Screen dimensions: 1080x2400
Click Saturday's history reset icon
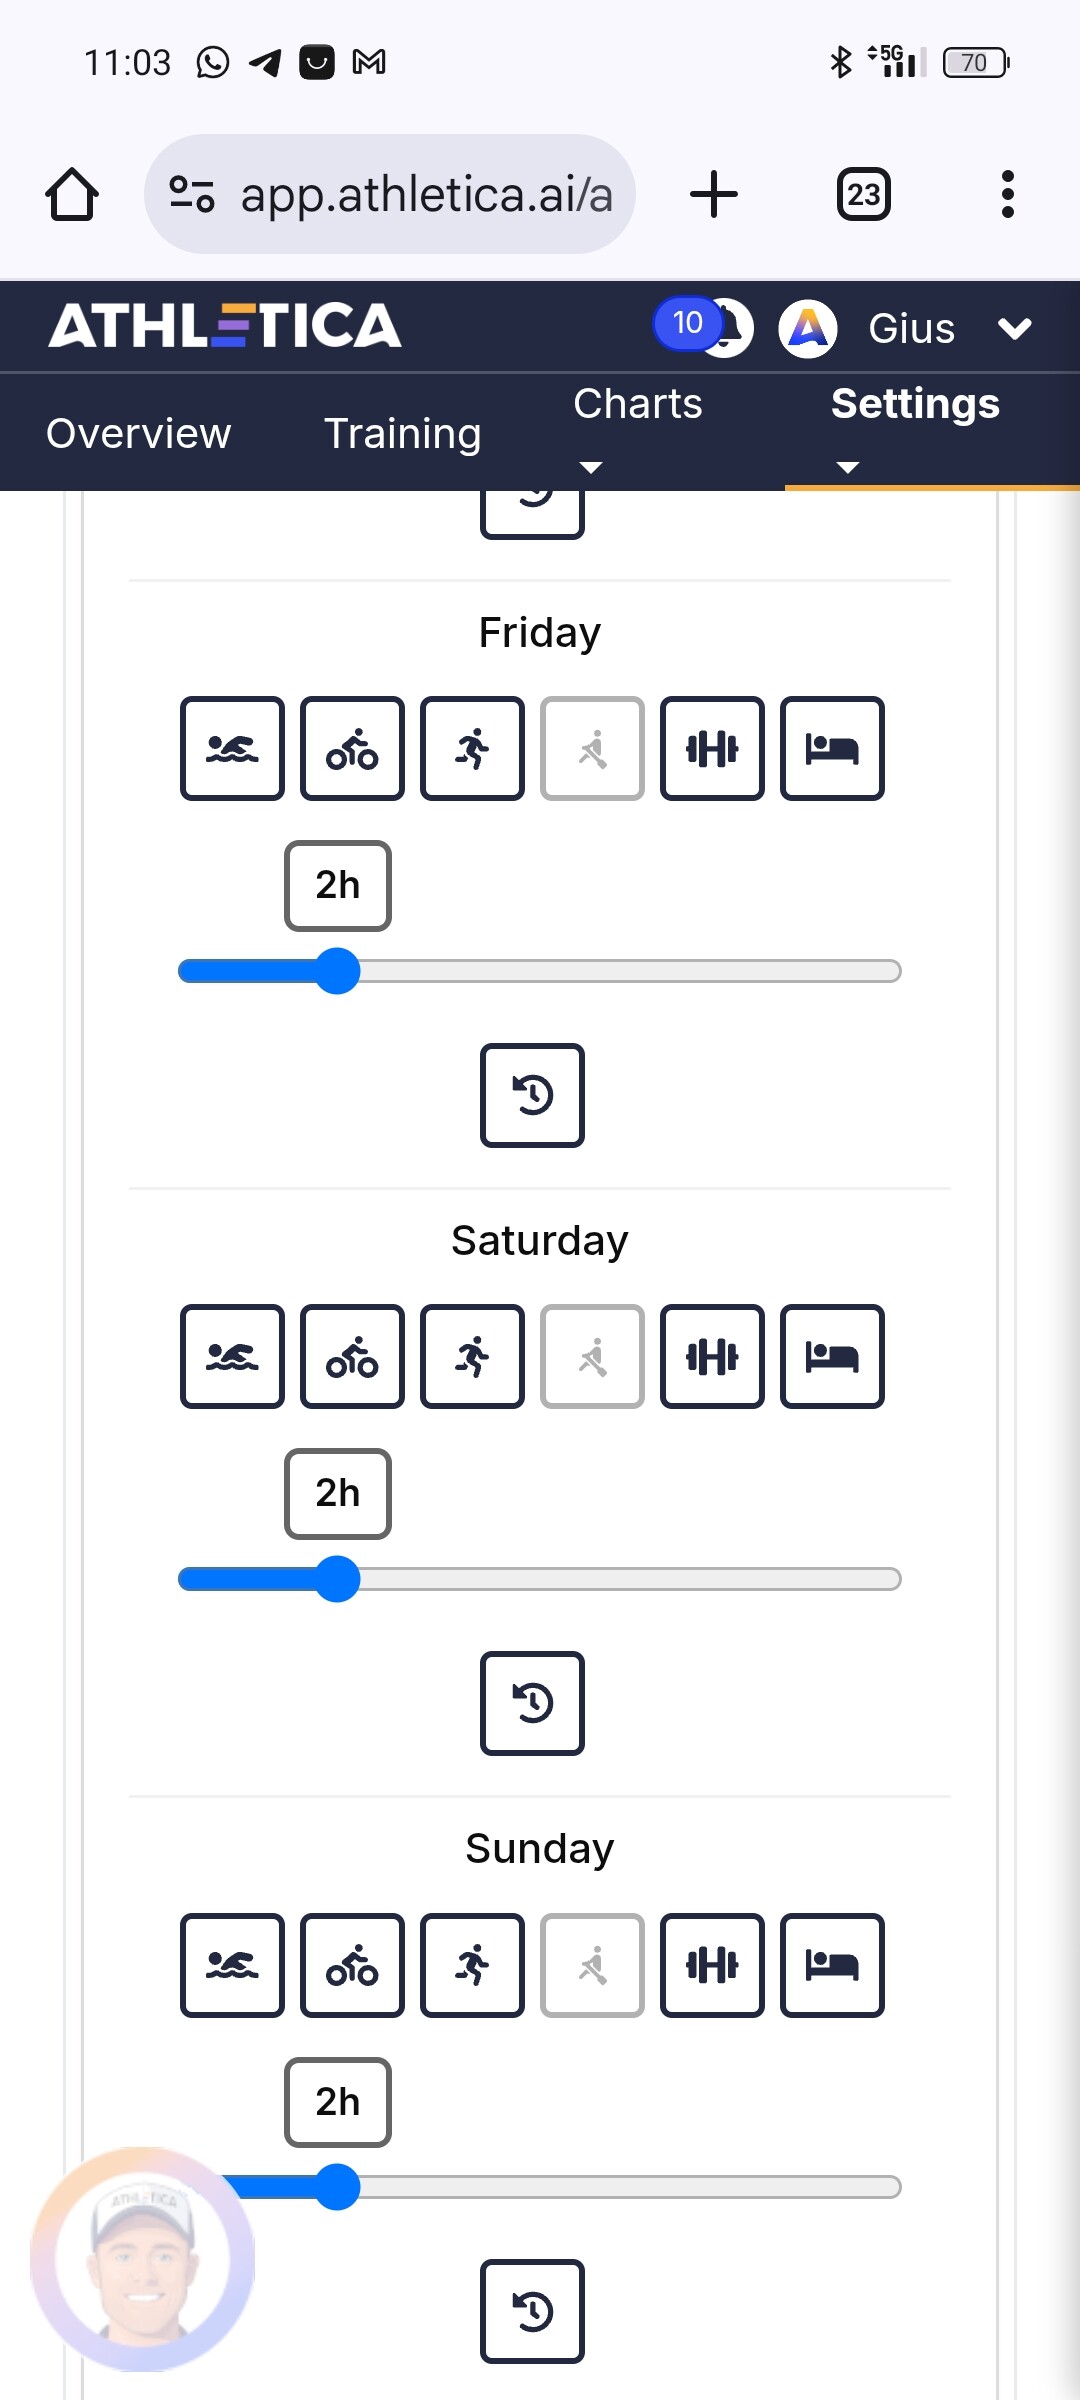pos(532,1703)
